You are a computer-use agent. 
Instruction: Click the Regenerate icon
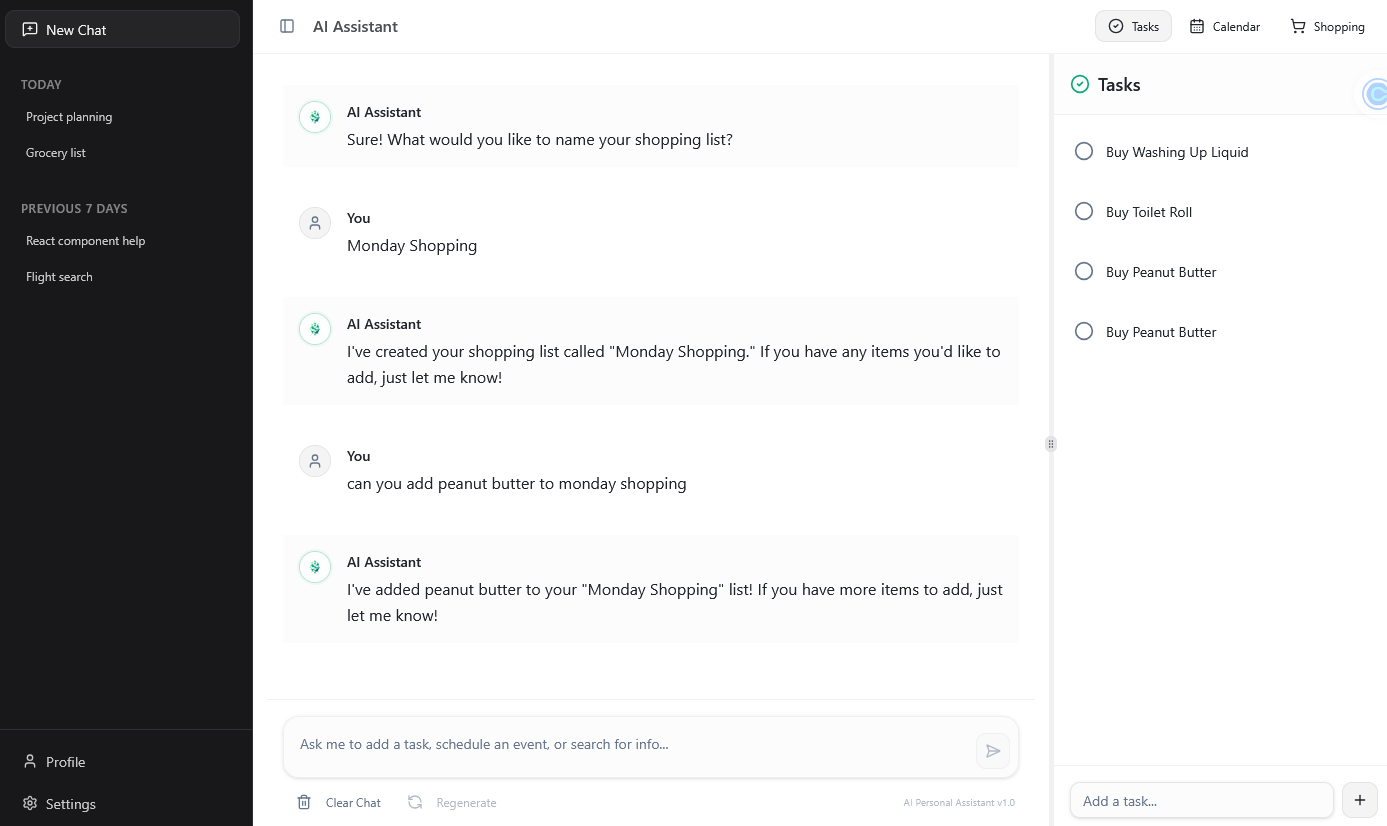click(x=415, y=802)
